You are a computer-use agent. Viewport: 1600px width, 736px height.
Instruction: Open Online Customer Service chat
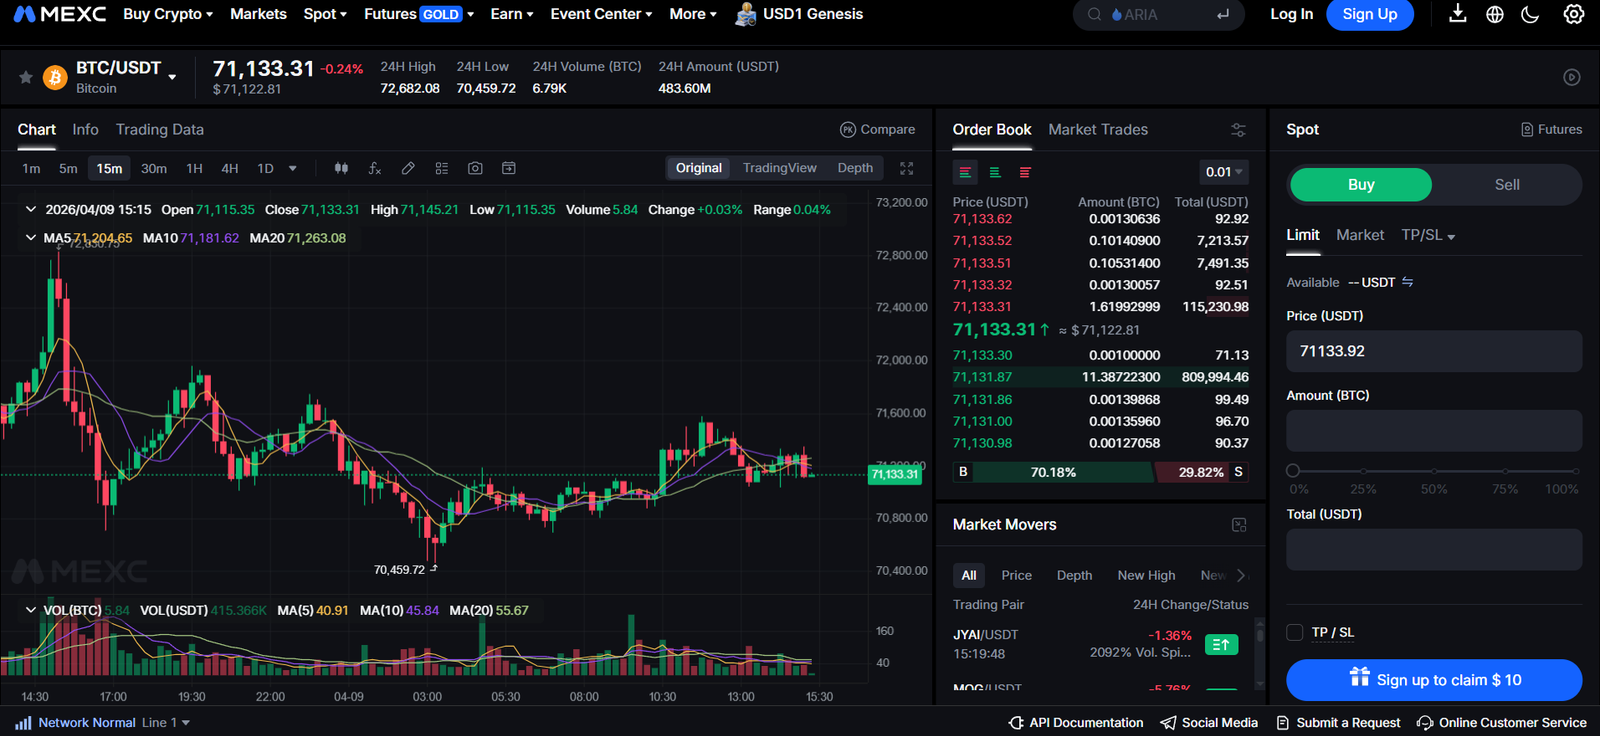pos(1502,722)
